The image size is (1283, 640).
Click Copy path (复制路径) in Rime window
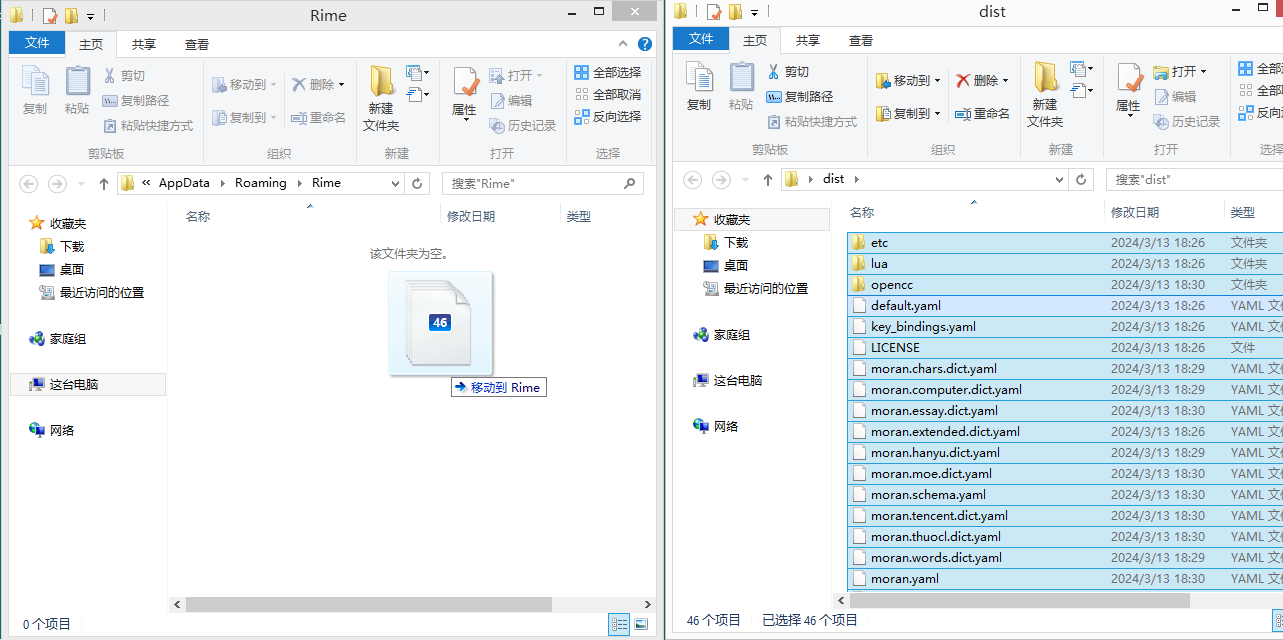point(136,101)
